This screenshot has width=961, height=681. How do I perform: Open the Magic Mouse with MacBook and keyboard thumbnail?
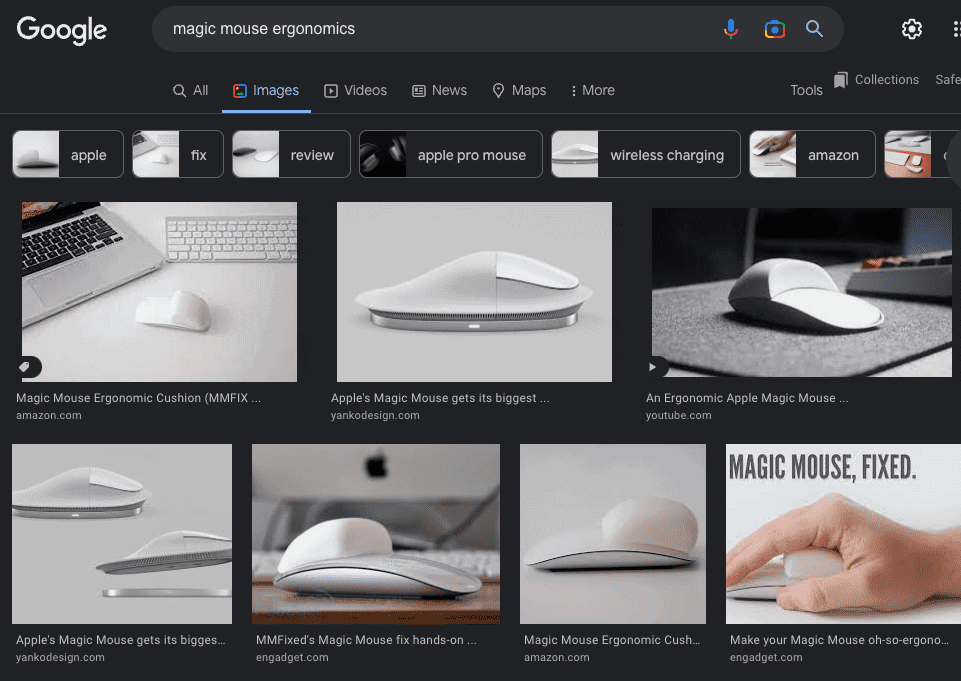pos(159,292)
